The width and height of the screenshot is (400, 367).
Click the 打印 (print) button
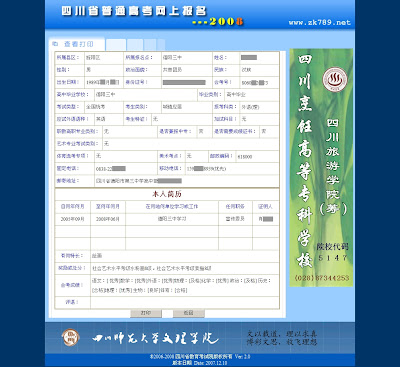point(146,313)
